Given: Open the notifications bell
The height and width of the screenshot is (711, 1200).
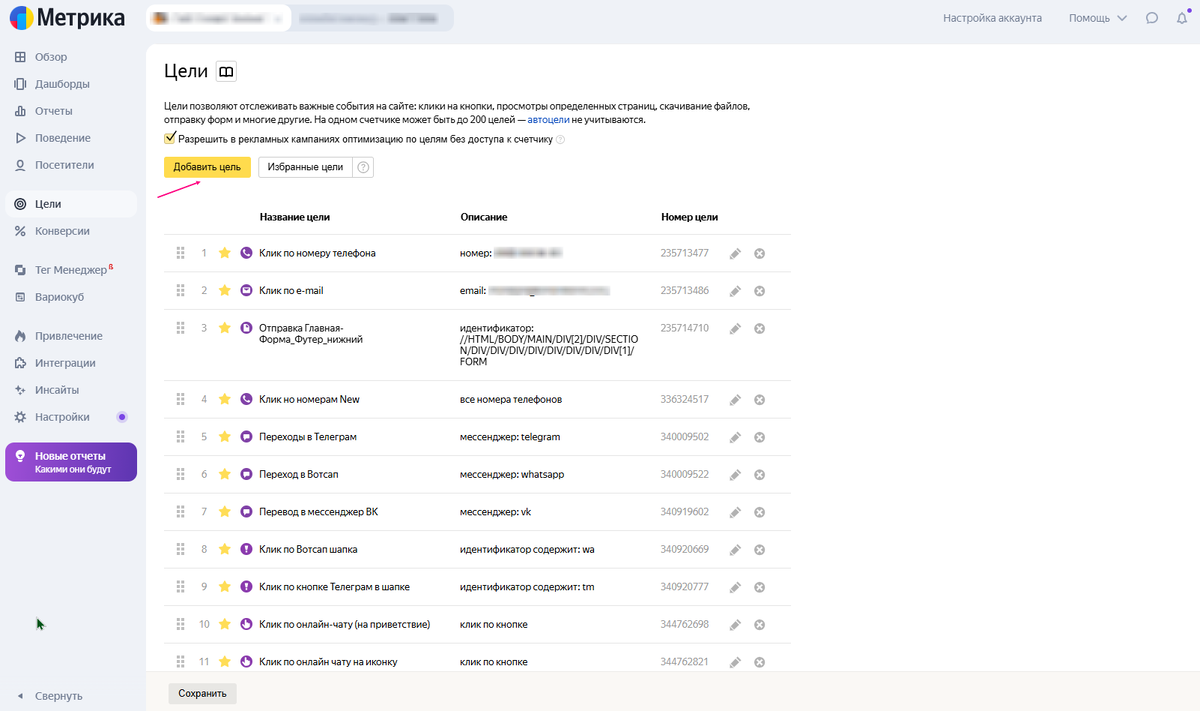Looking at the screenshot, I should (1180, 18).
